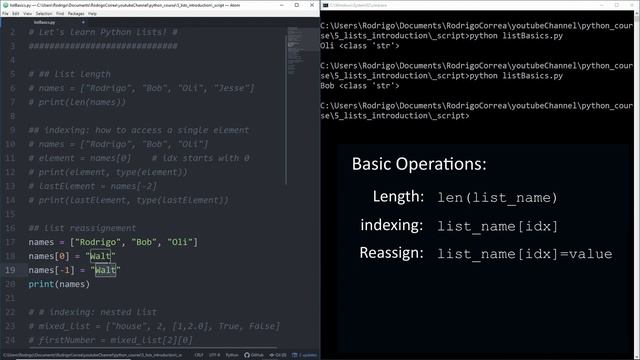Click line number 20 in the gutter

pyautogui.click(x=10, y=284)
